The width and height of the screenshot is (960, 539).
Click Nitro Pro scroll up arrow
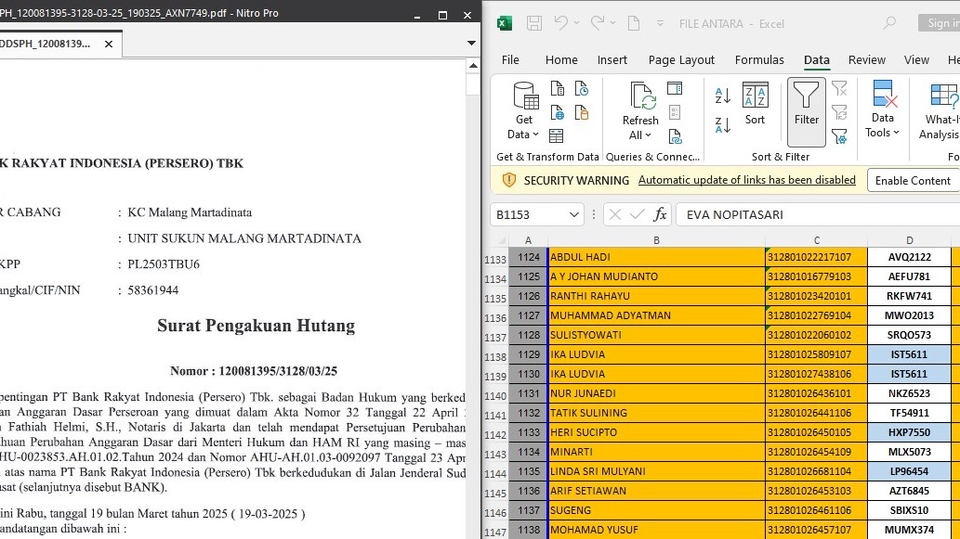click(473, 66)
